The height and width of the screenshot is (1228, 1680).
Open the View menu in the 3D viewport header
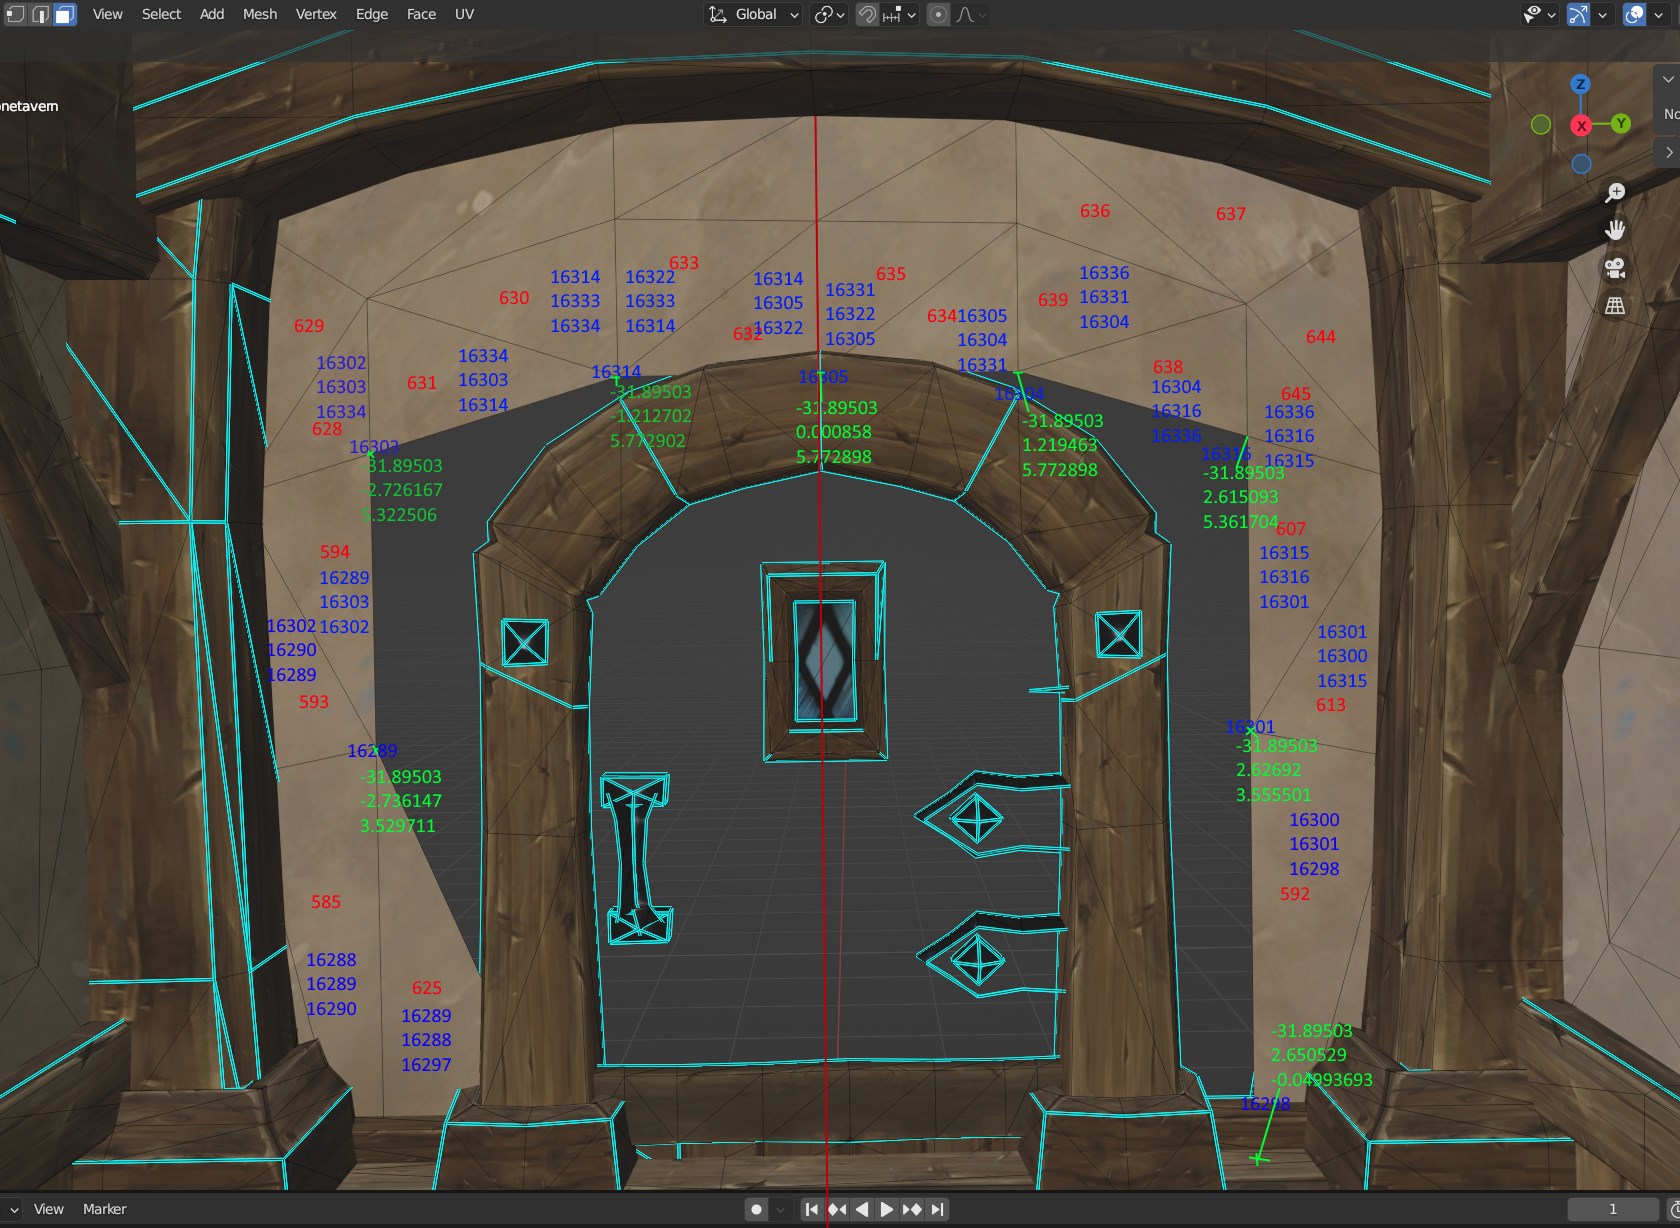click(x=107, y=14)
